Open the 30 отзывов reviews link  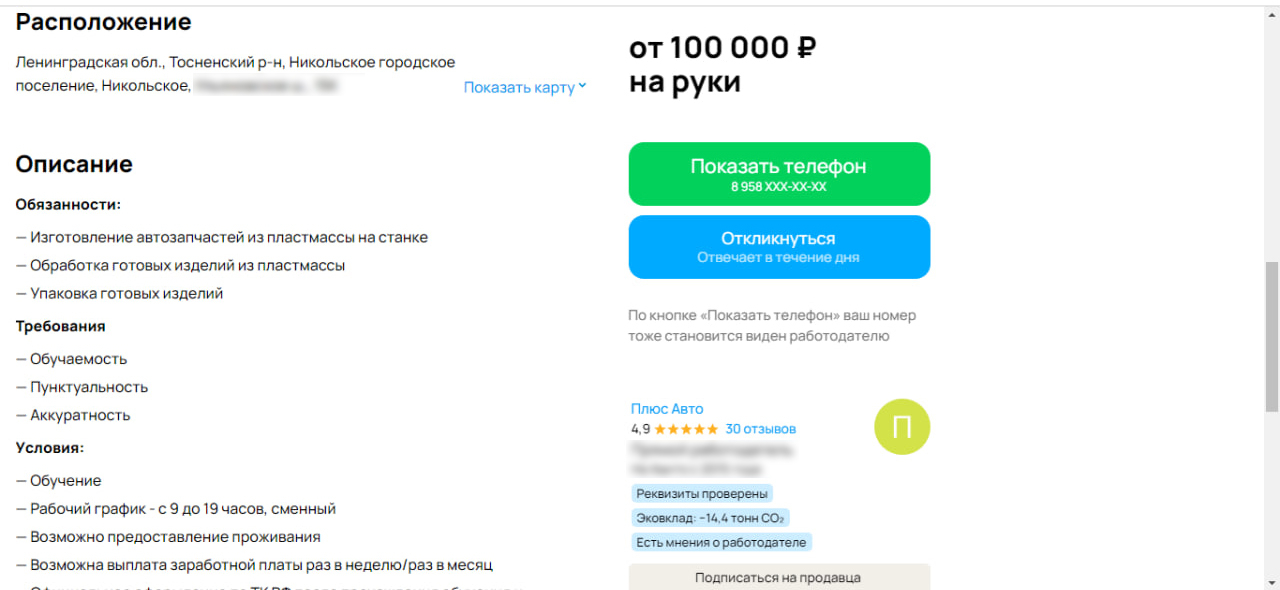761,429
